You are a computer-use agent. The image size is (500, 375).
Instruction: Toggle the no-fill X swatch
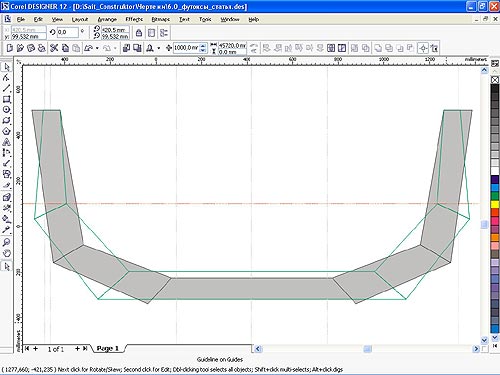495,80
